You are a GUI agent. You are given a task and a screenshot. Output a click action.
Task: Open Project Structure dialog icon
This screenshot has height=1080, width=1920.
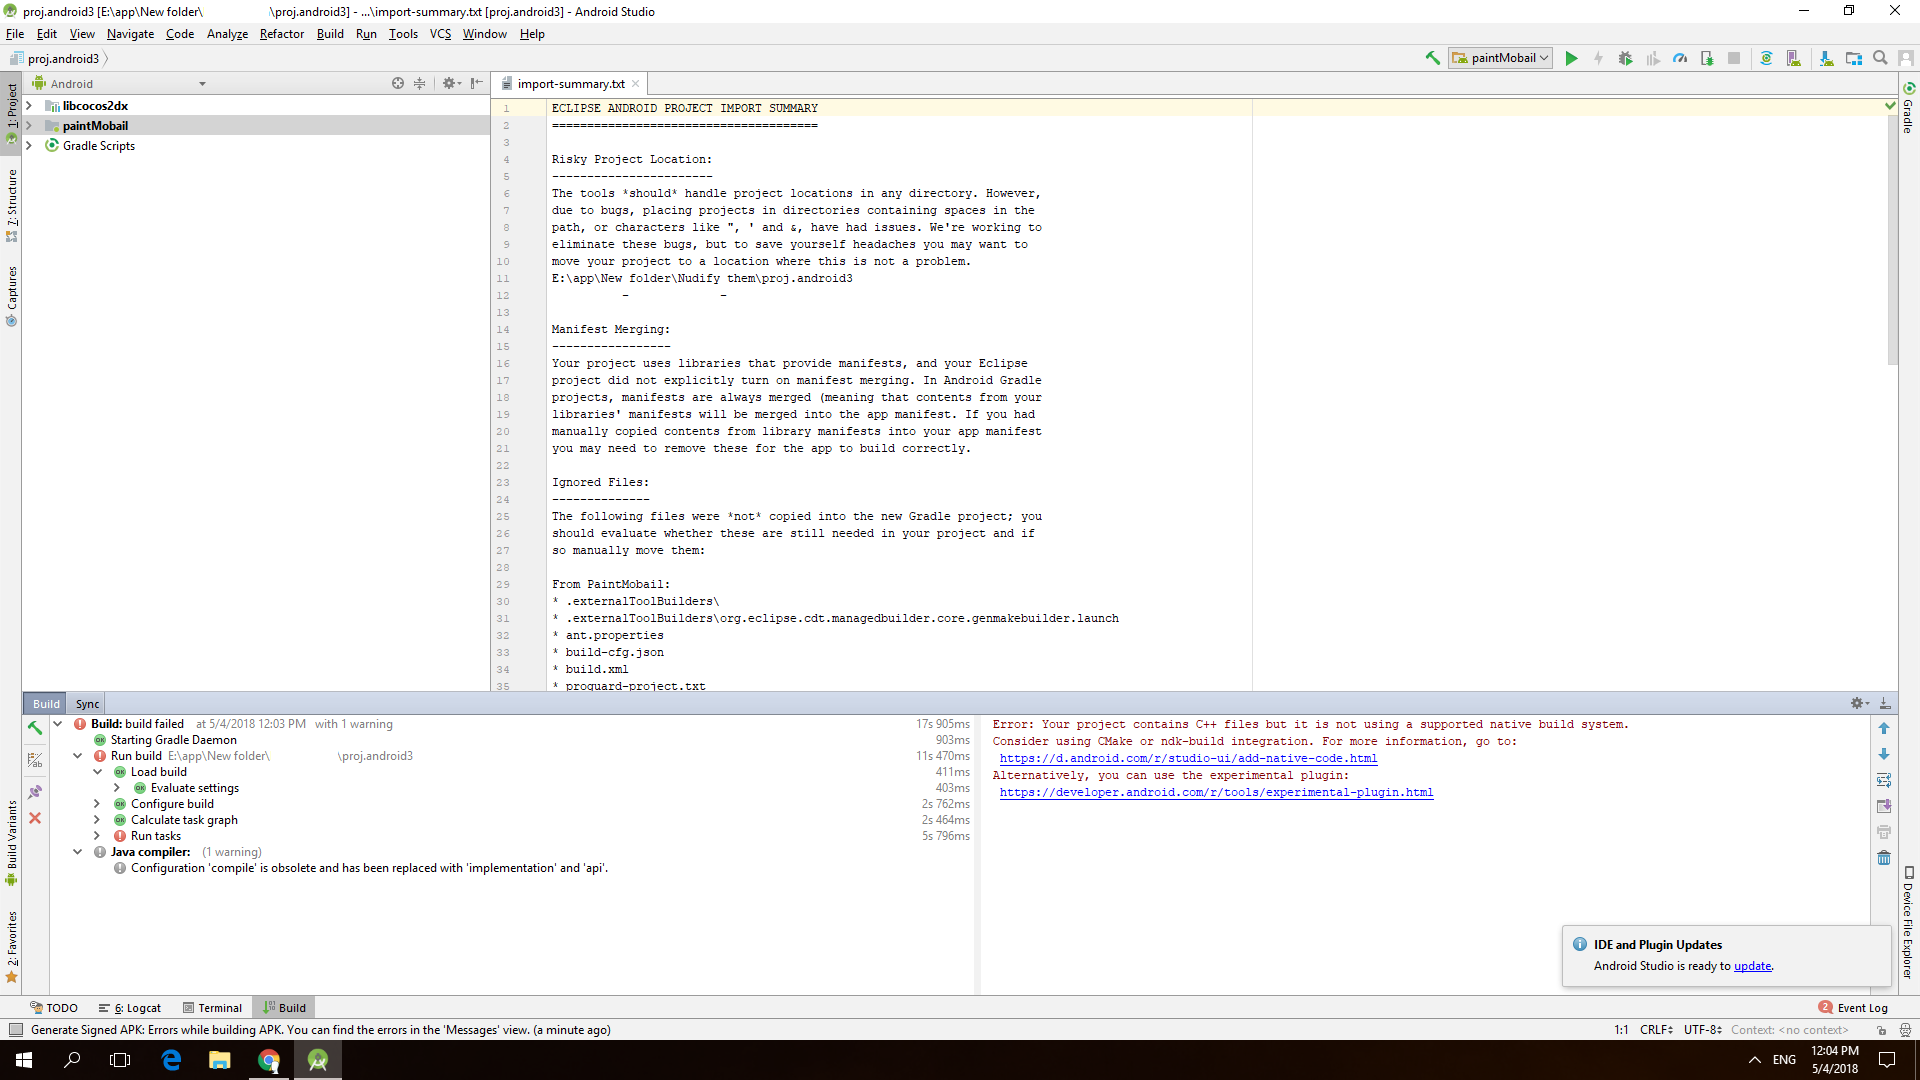tap(1853, 58)
